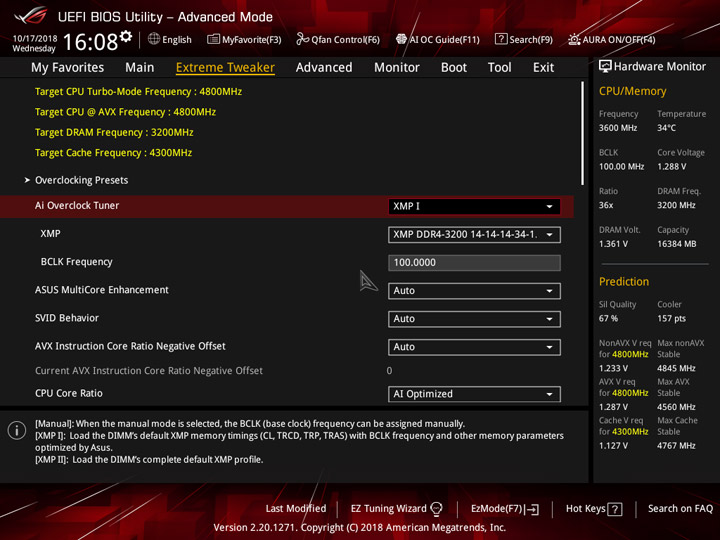This screenshot has width=720, height=540.
Task: Click the info icon beside help text
Action: (x=17, y=430)
